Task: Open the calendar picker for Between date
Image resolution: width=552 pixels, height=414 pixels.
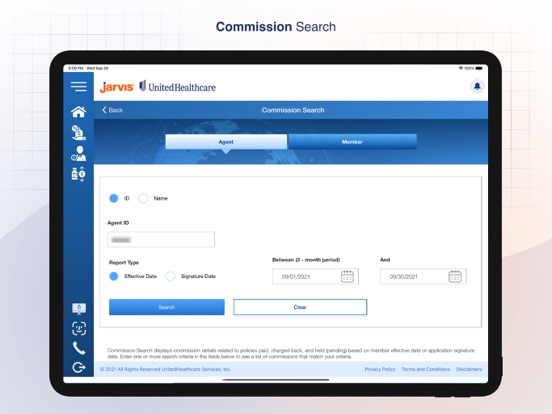Action: point(347,276)
